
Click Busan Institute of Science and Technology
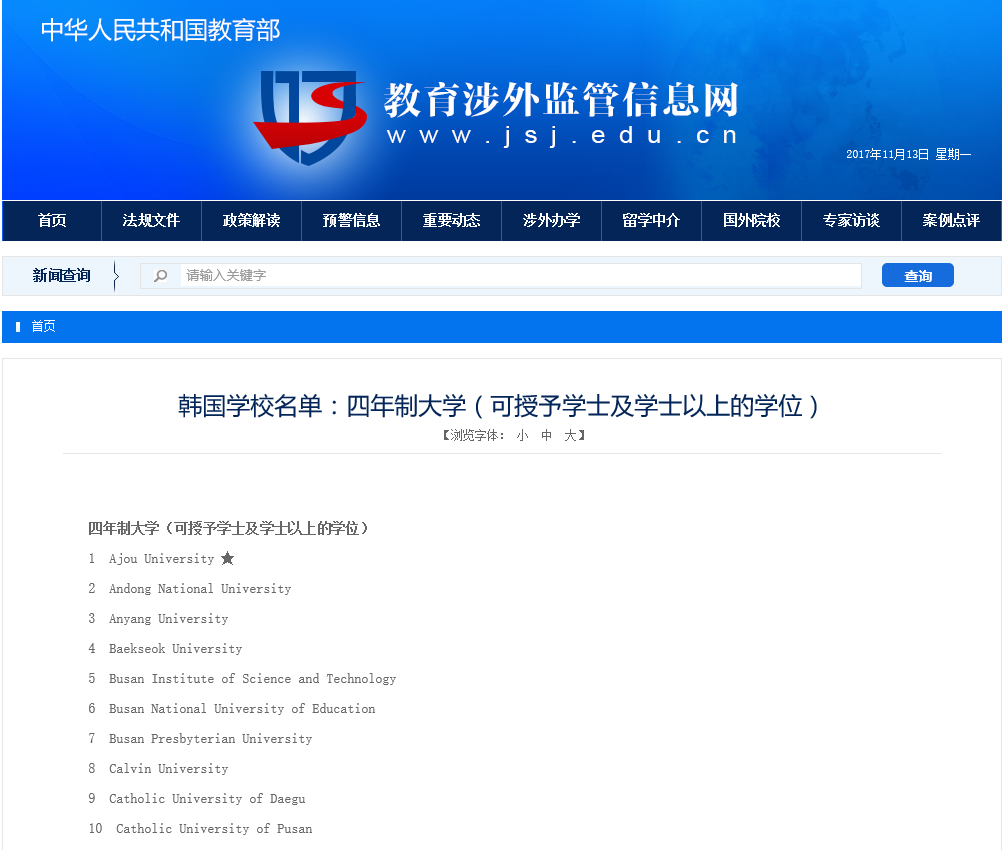pyautogui.click(x=253, y=679)
